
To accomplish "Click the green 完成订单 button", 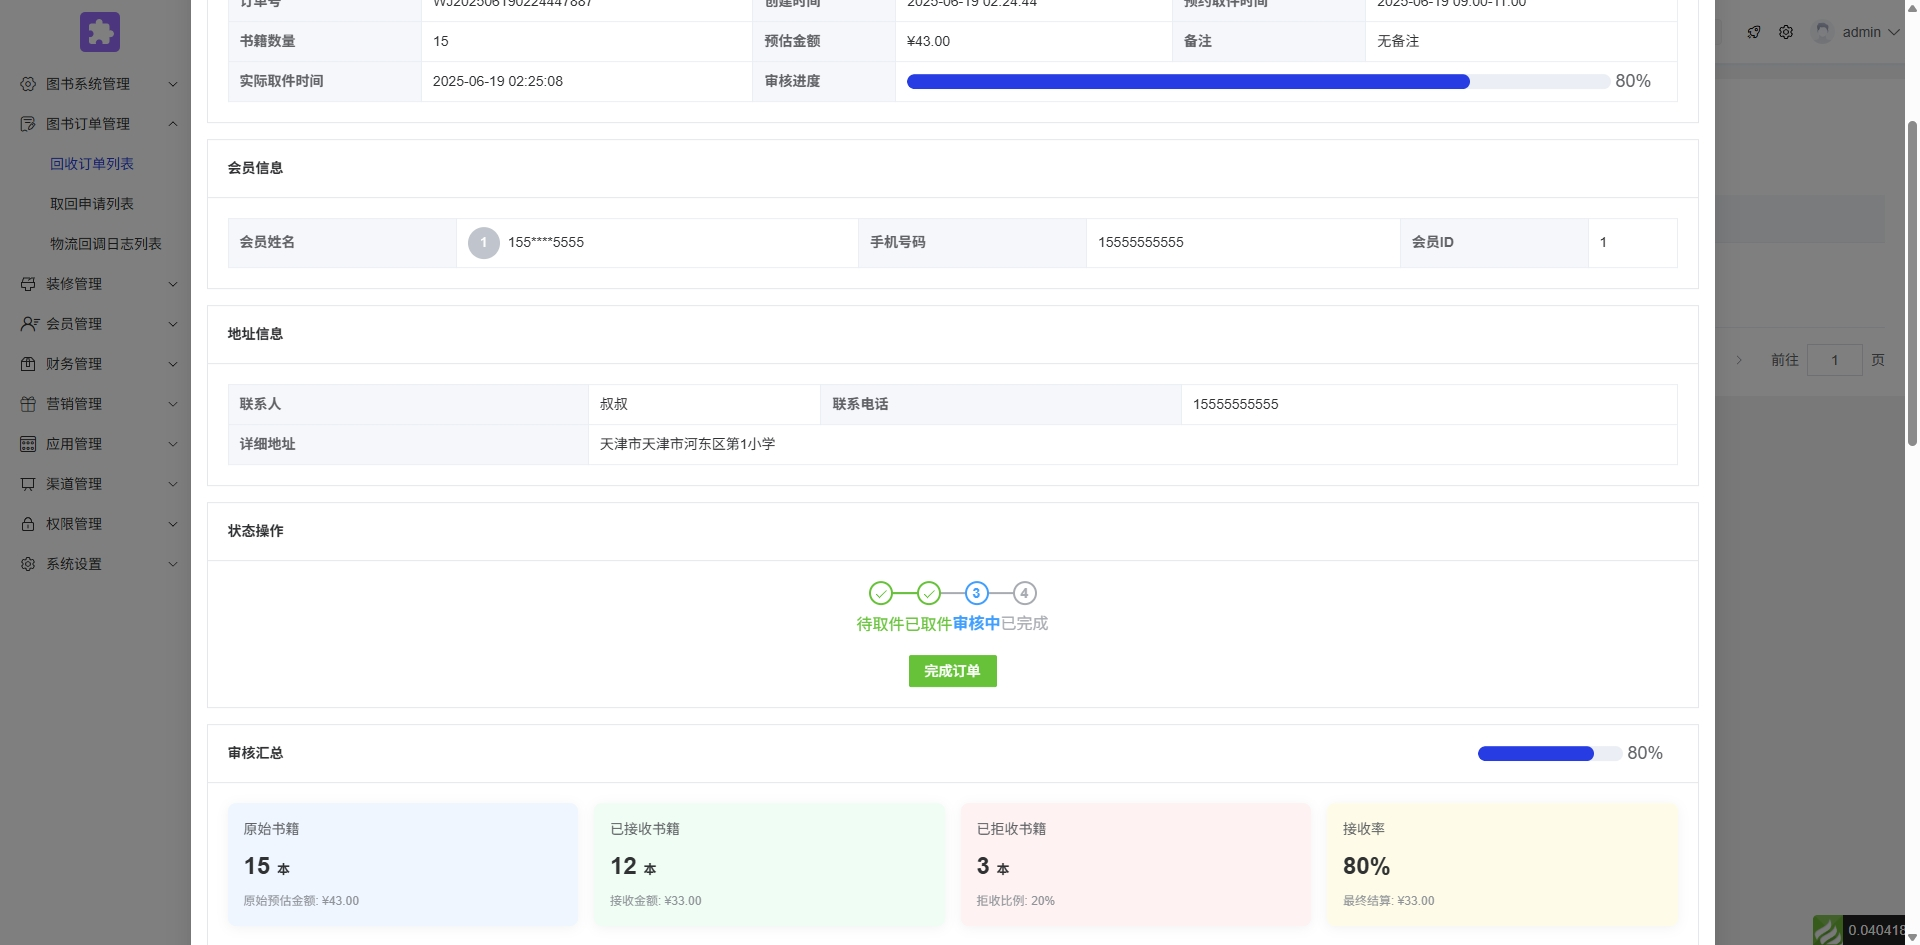I will click(x=952, y=671).
